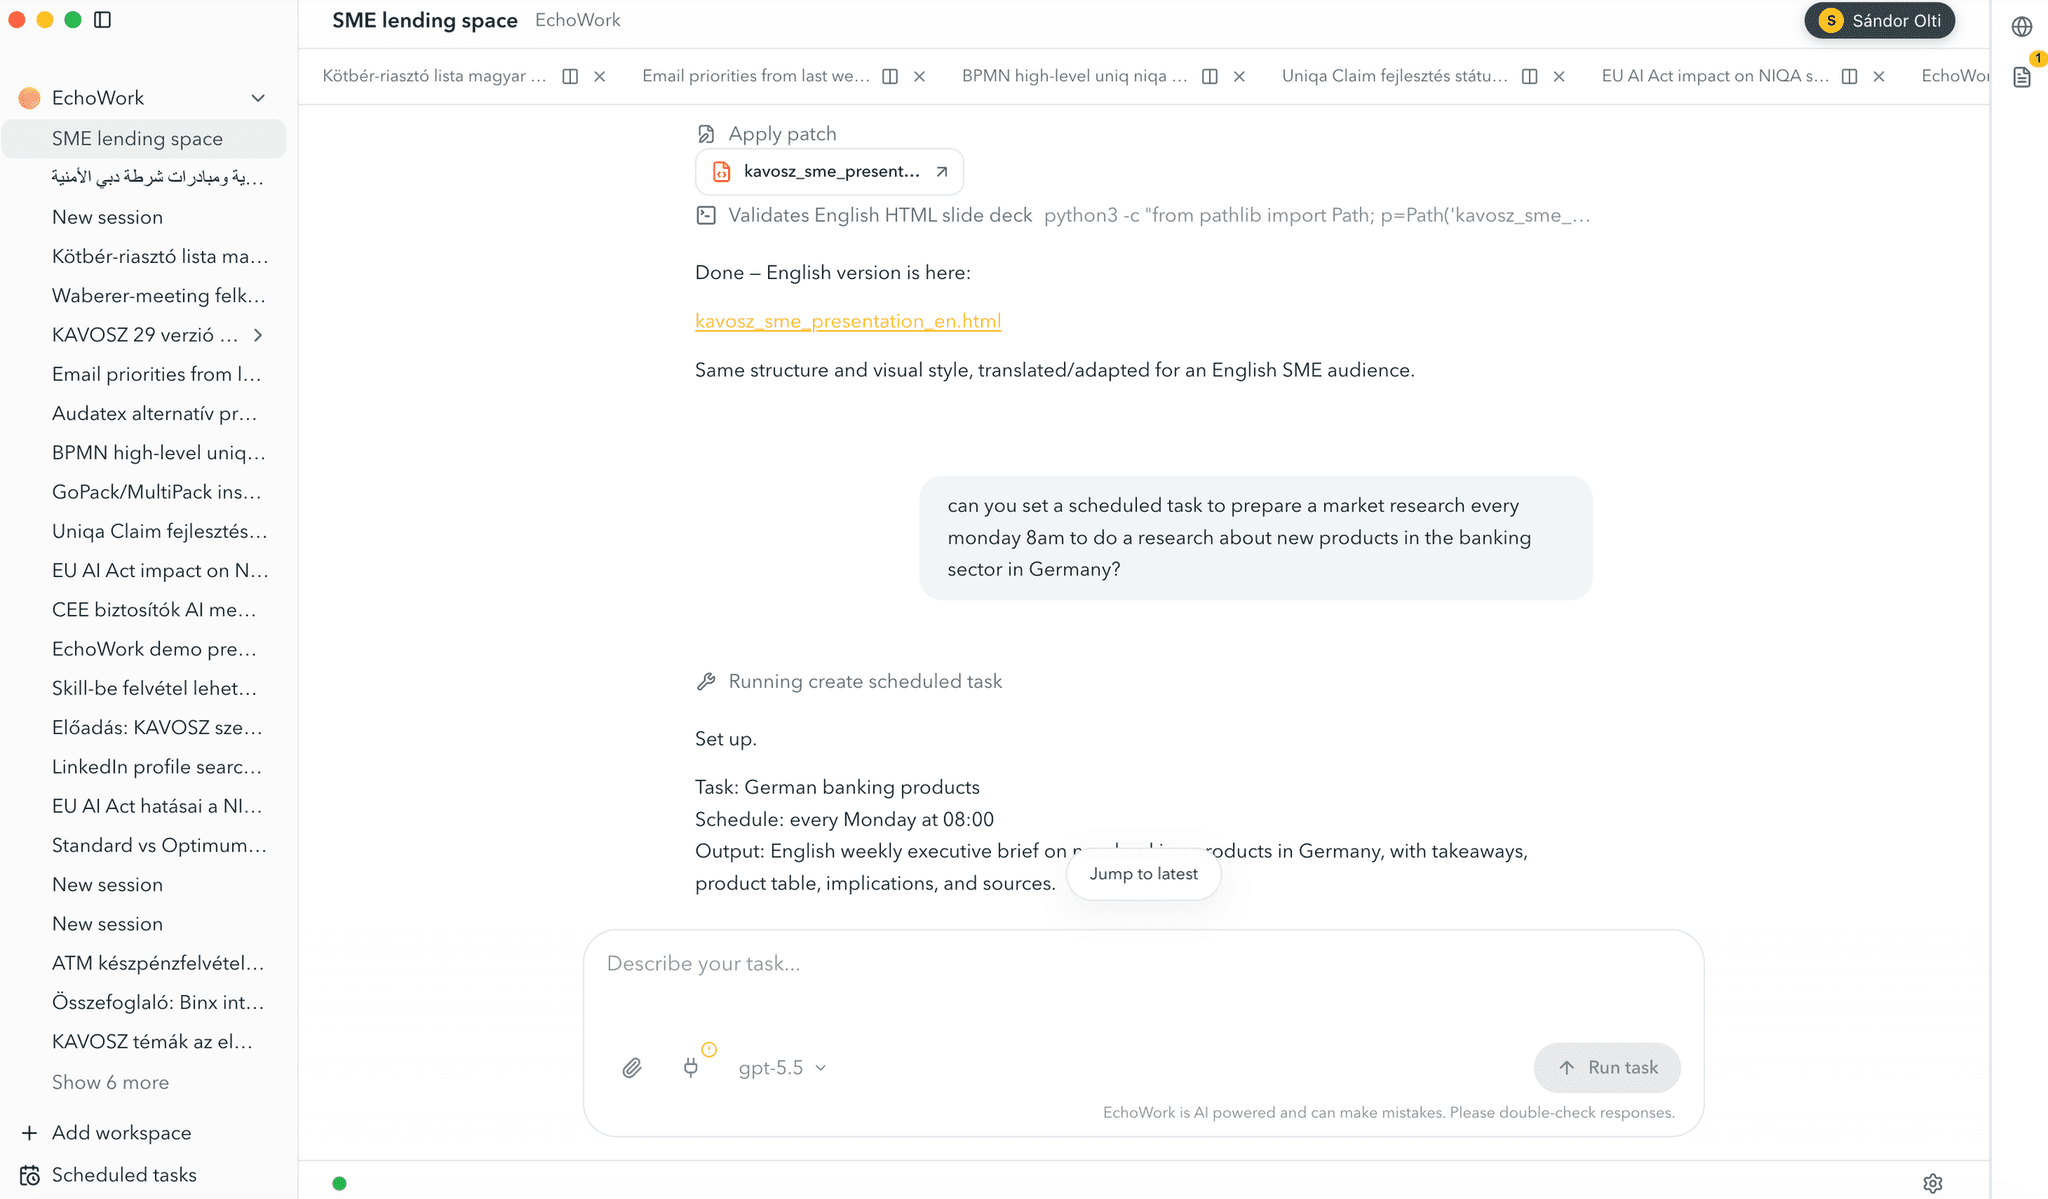Click the Run task button
Viewport: 2048px width, 1199px height.
(x=1607, y=1068)
